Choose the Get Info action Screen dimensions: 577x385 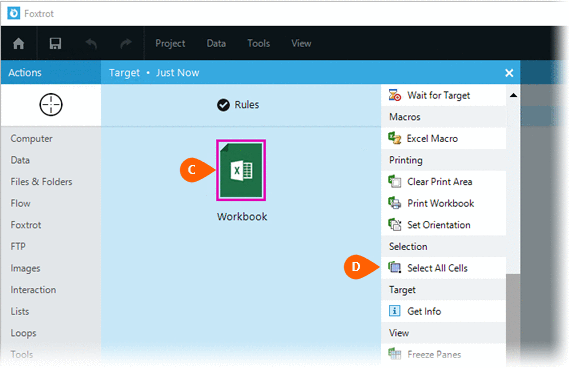coord(443,311)
